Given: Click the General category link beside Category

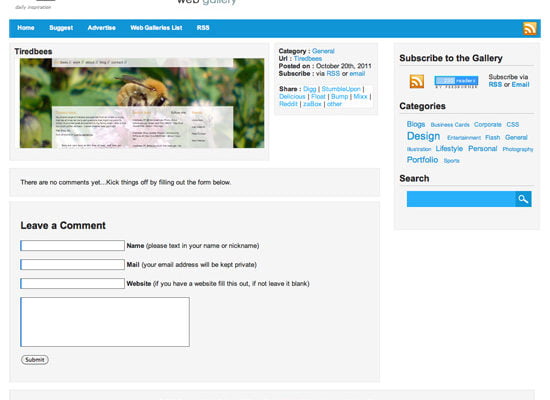Looking at the screenshot, I should click(323, 51).
